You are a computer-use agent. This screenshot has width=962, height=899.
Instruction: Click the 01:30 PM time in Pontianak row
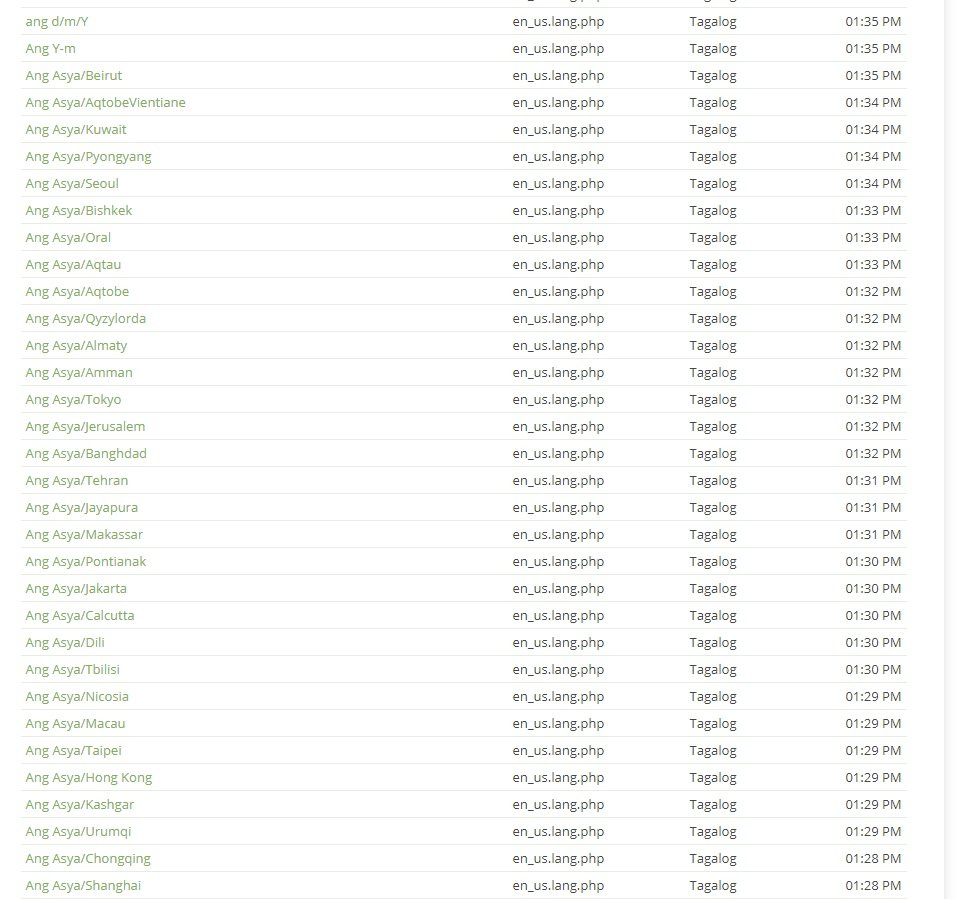pyautogui.click(x=873, y=561)
